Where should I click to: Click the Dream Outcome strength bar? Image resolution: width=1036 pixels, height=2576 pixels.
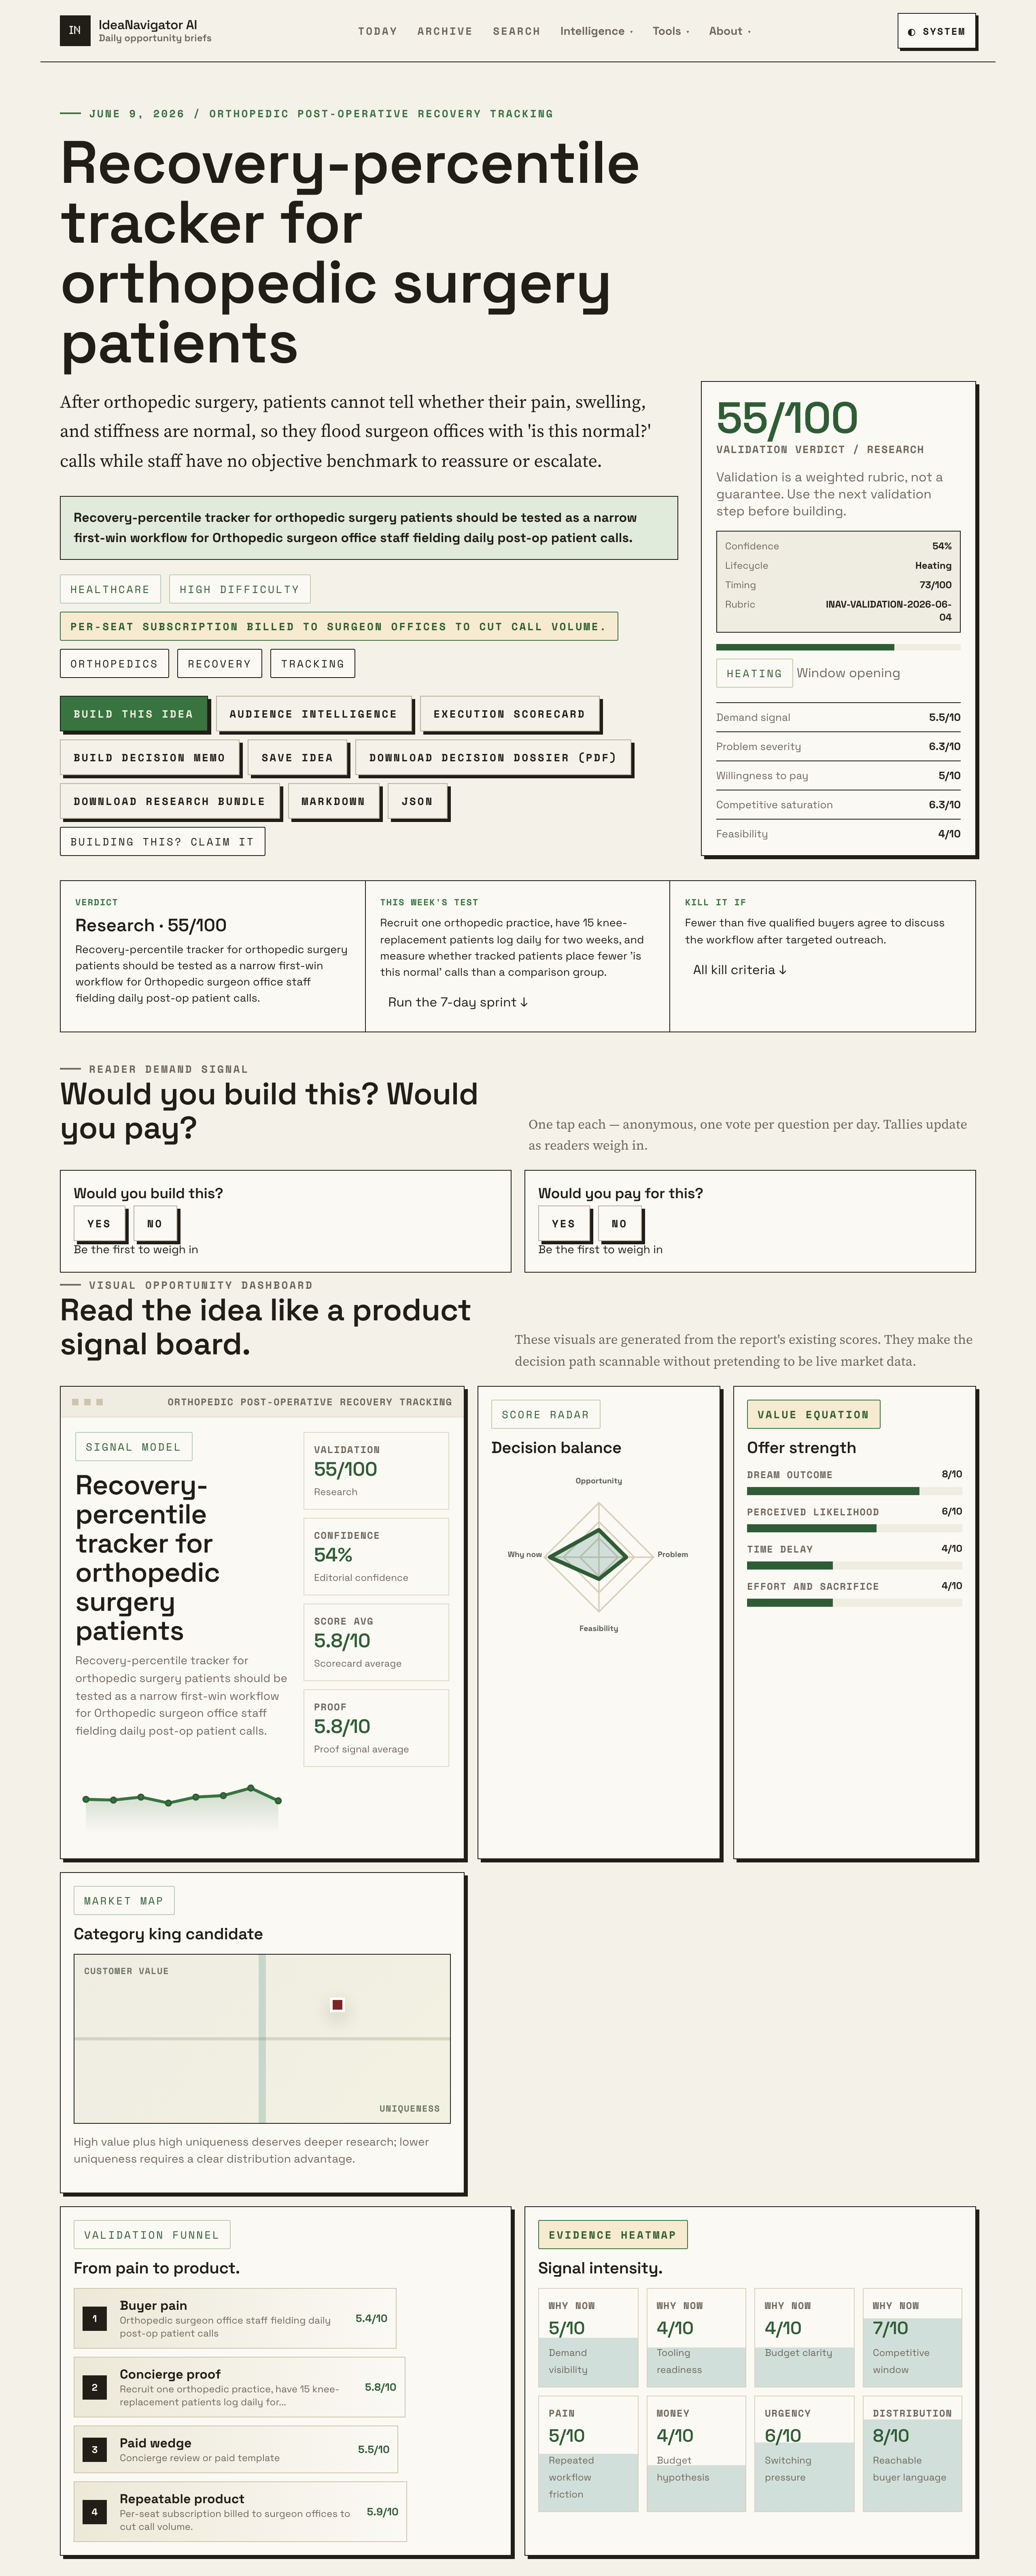point(854,1491)
